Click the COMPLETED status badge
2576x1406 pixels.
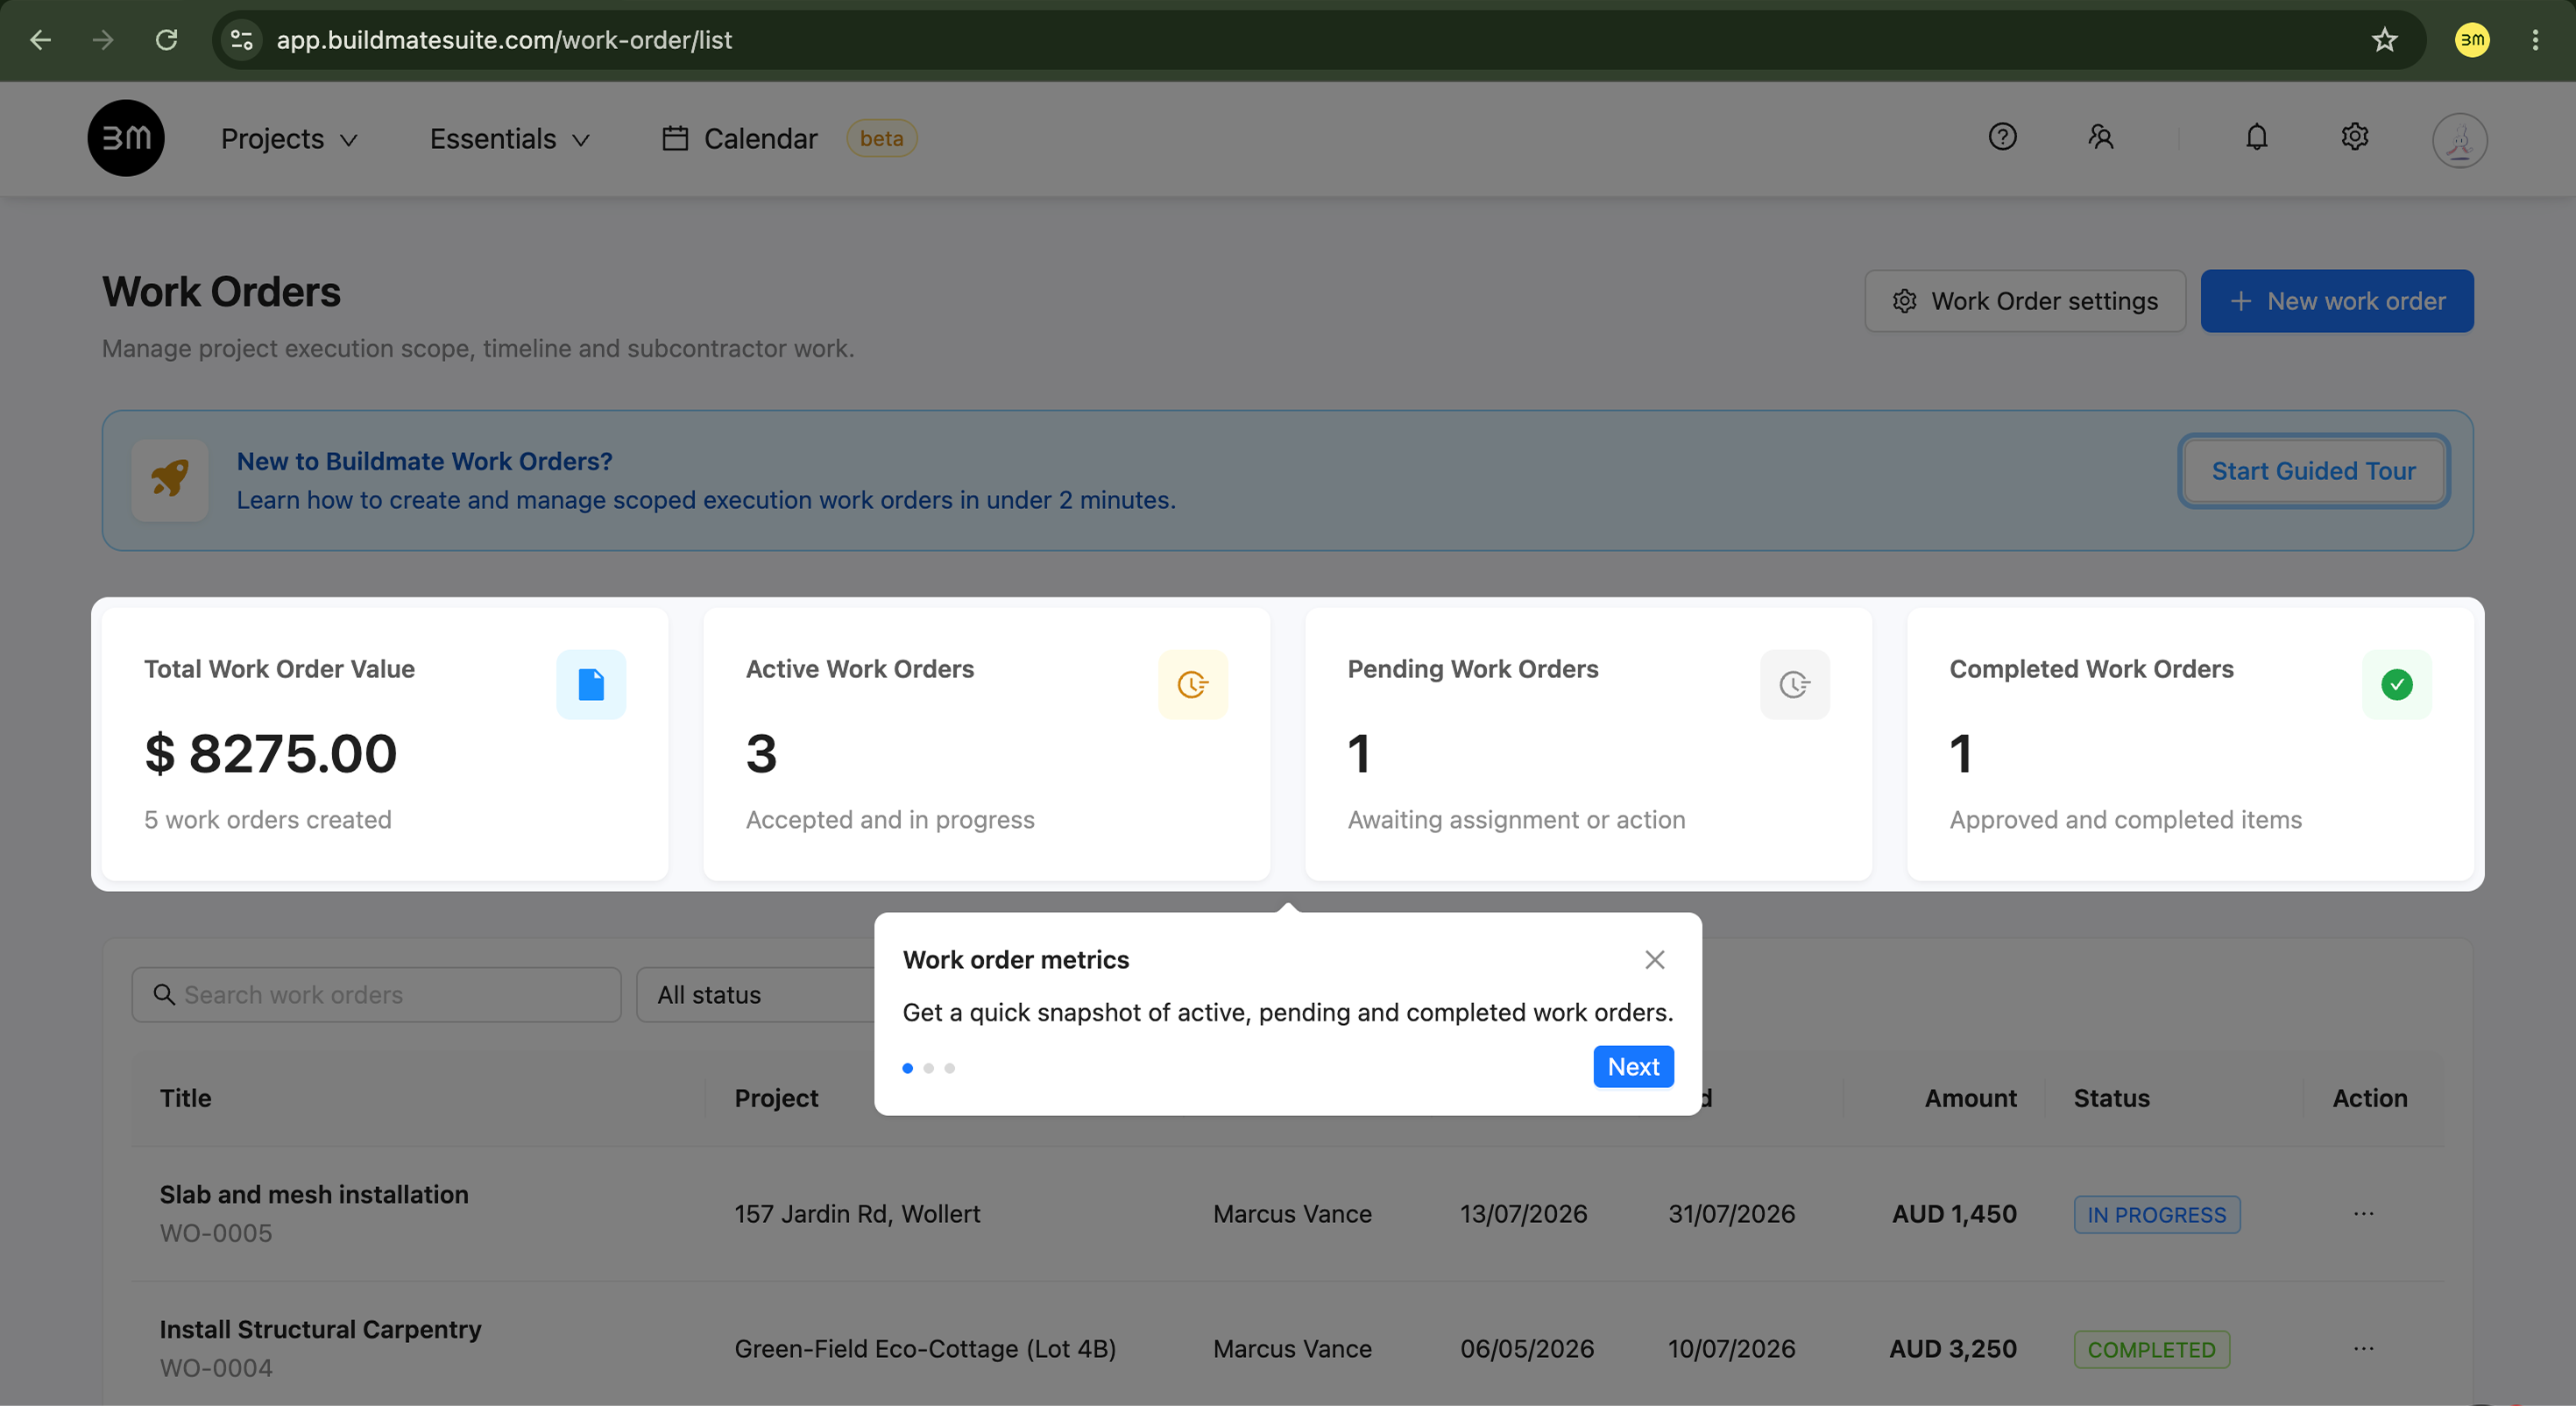(2152, 1350)
